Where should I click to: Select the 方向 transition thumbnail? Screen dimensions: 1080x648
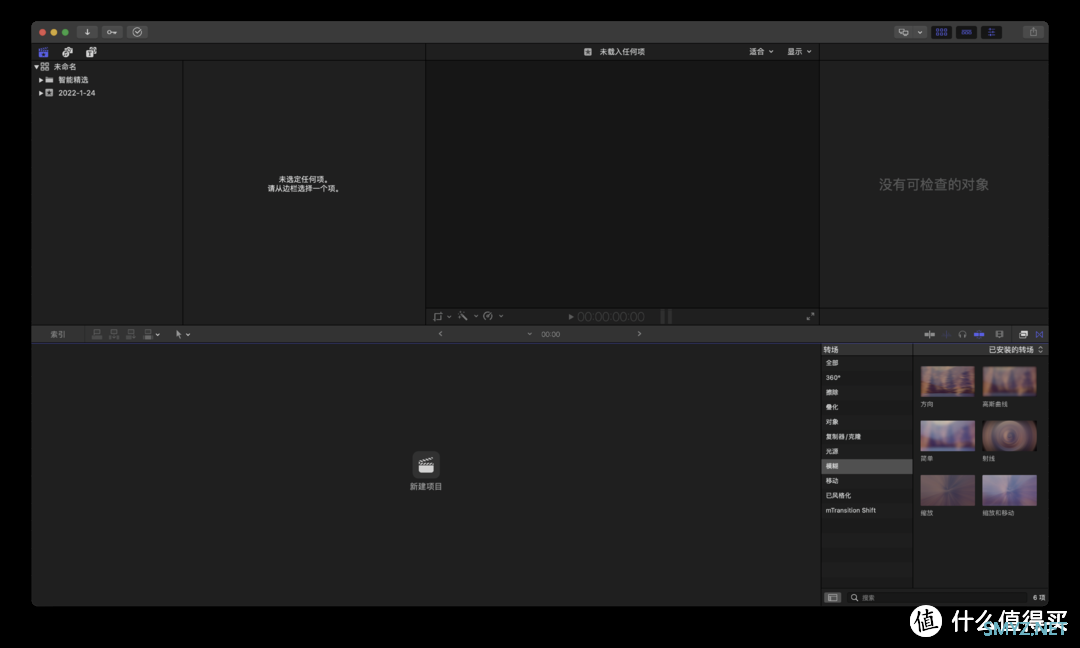(x=947, y=382)
